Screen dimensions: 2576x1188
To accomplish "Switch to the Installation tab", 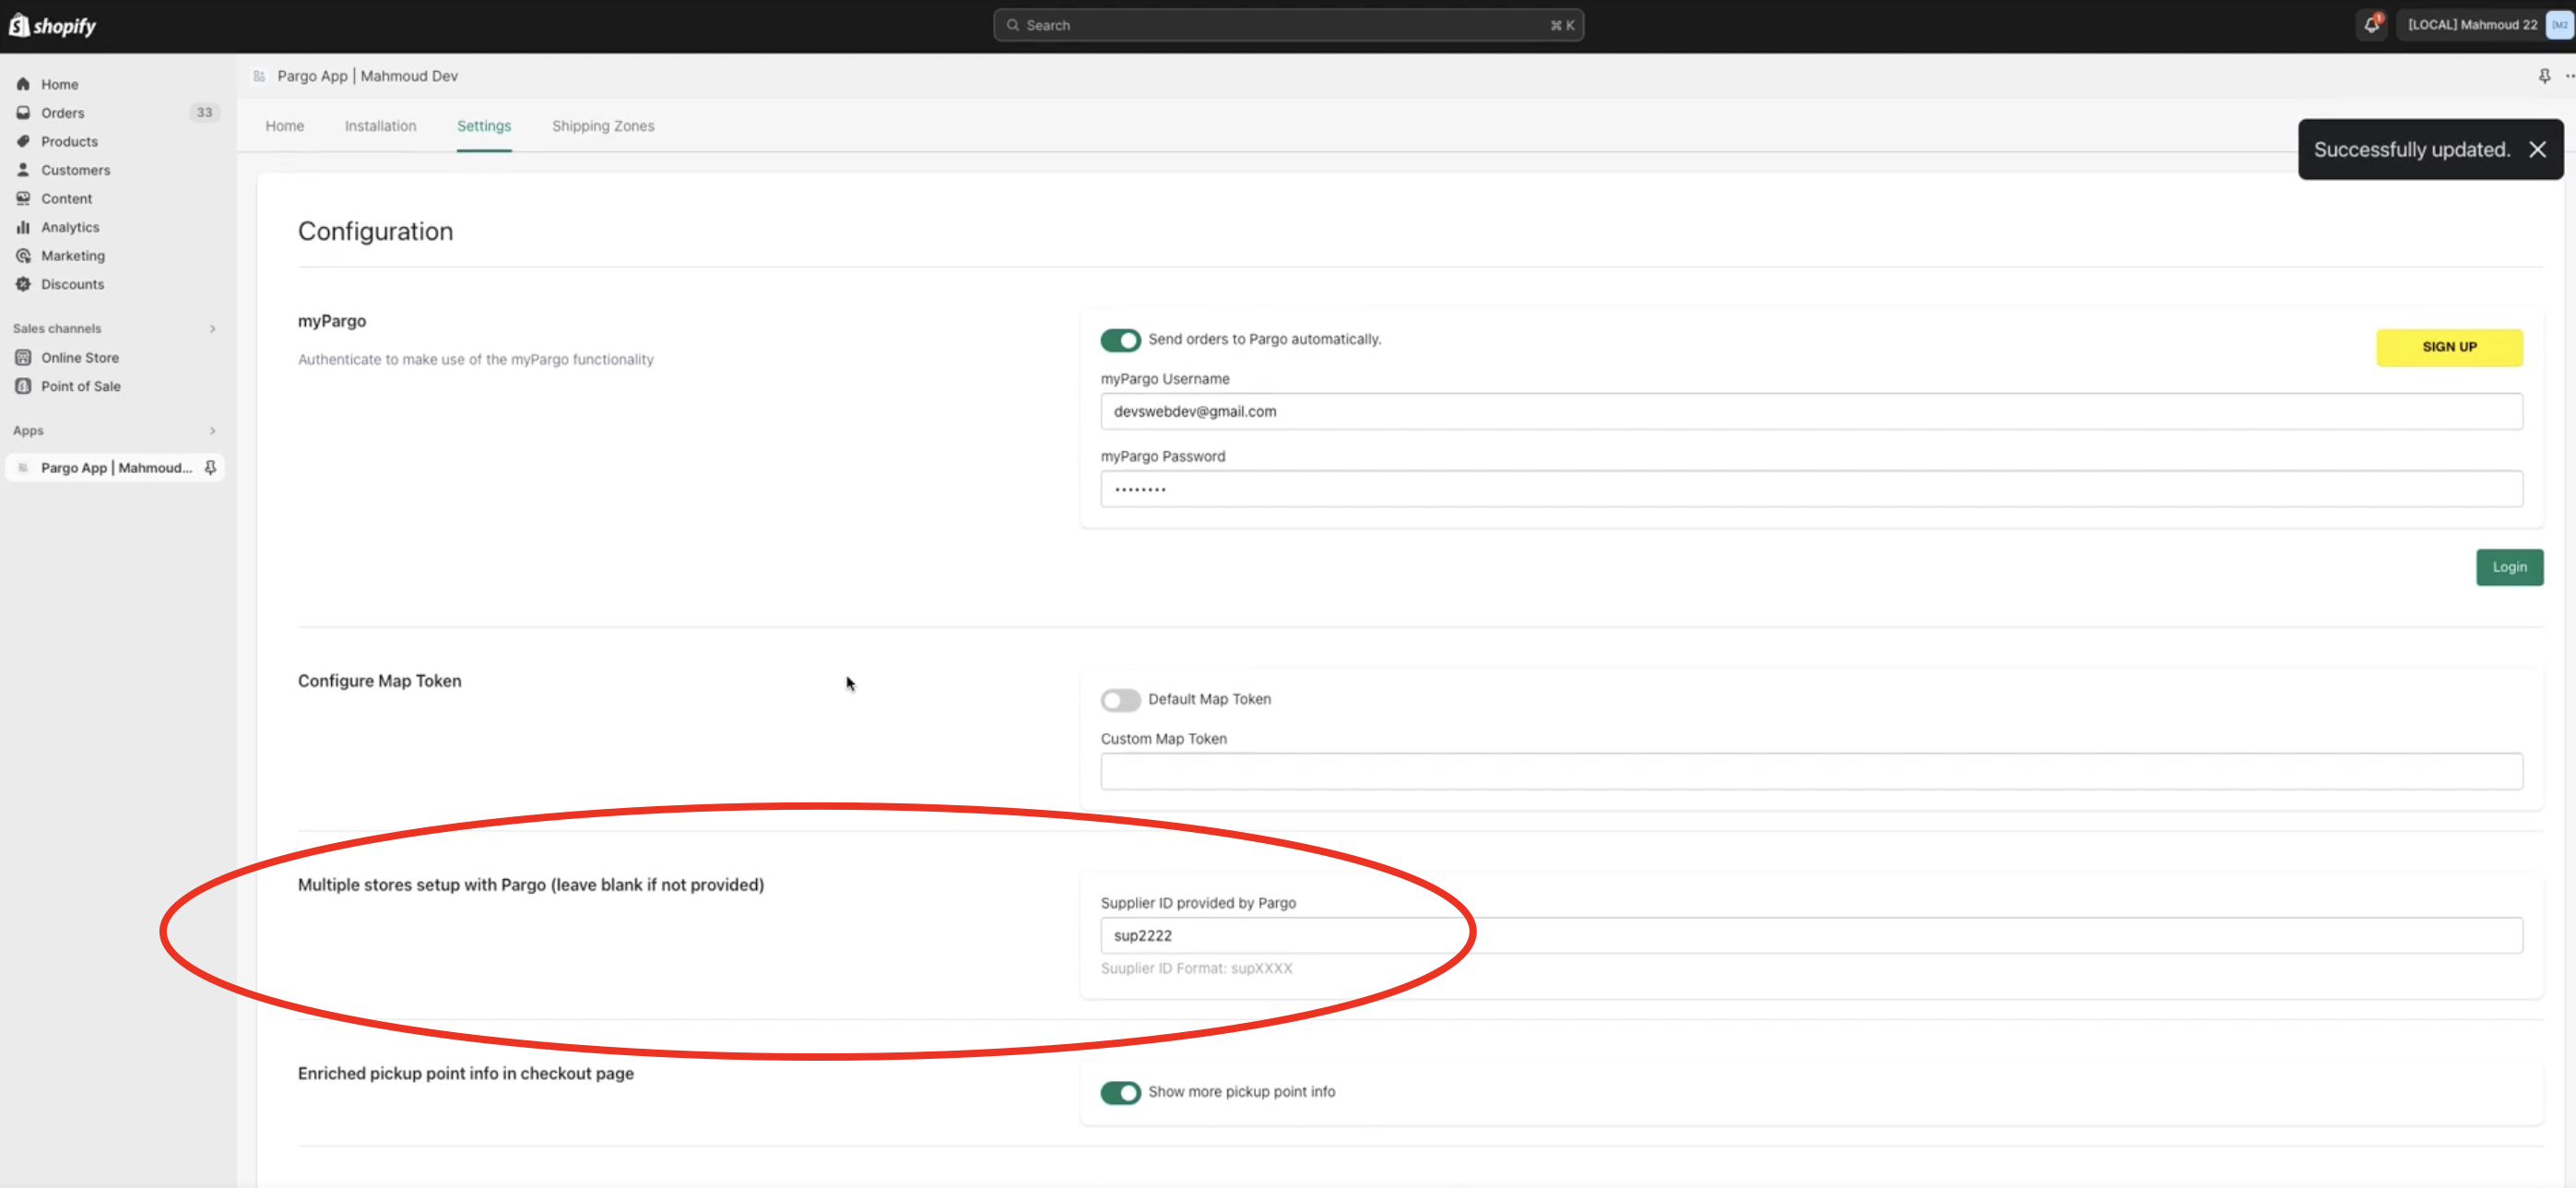I will [x=380, y=126].
